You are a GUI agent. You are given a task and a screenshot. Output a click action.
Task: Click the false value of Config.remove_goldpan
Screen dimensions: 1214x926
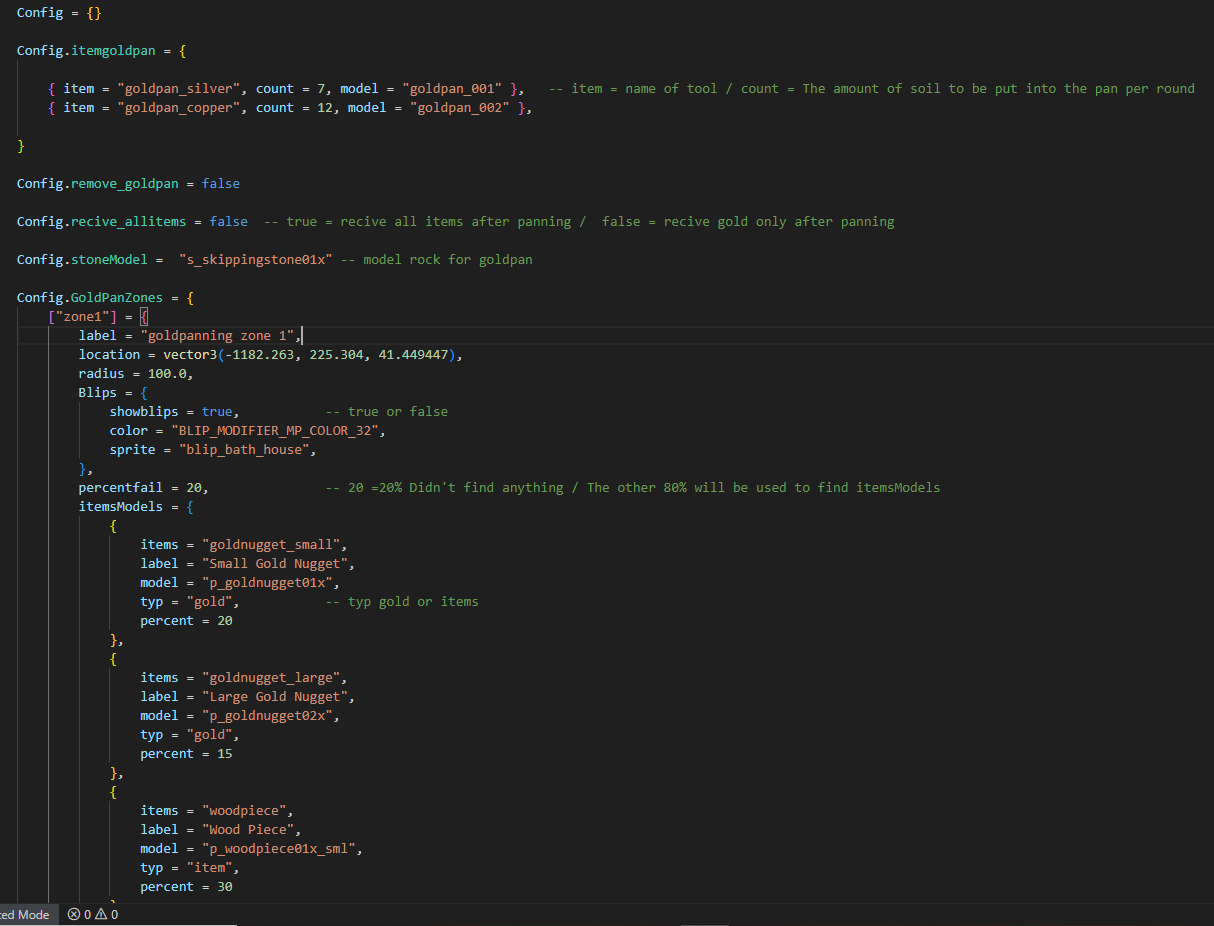(x=220, y=184)
